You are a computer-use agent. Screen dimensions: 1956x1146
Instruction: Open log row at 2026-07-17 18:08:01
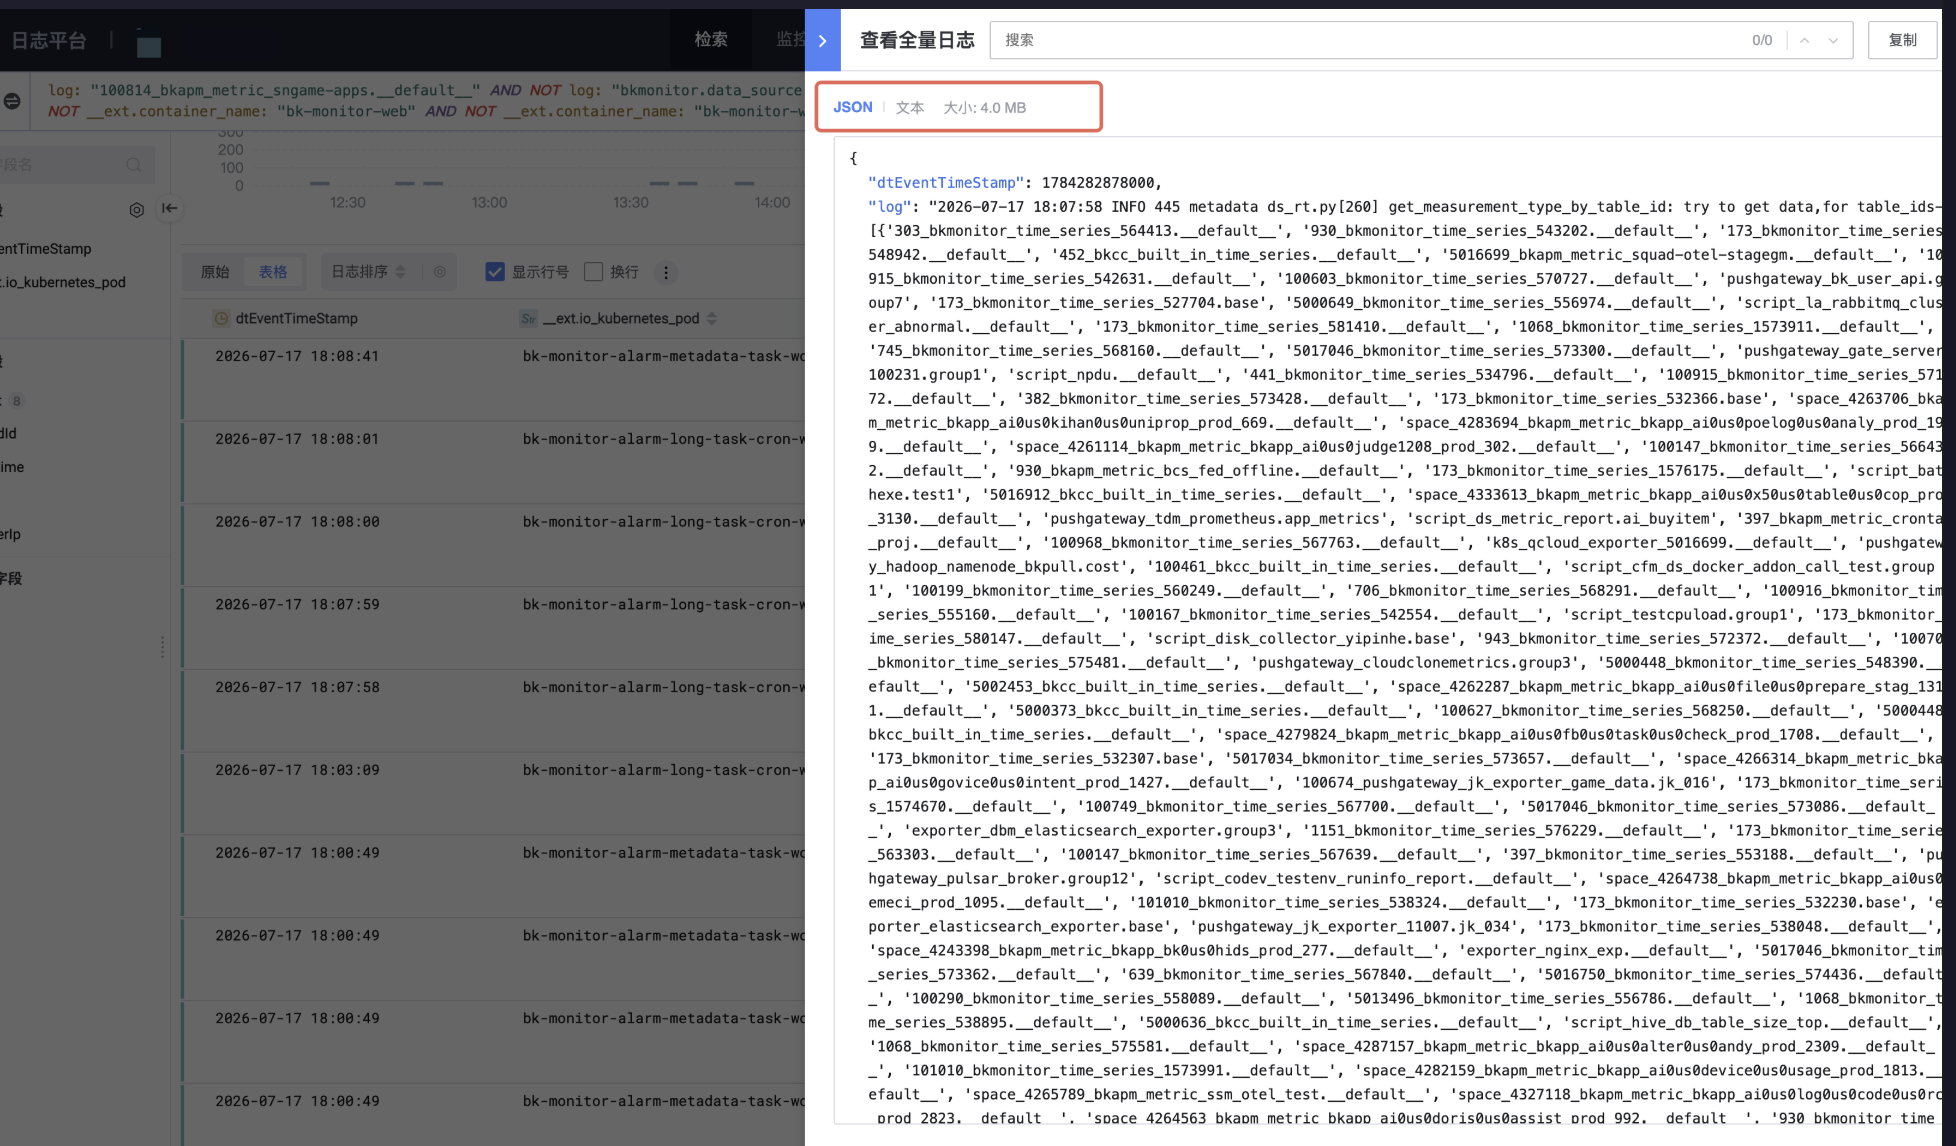tap(493, 463)
